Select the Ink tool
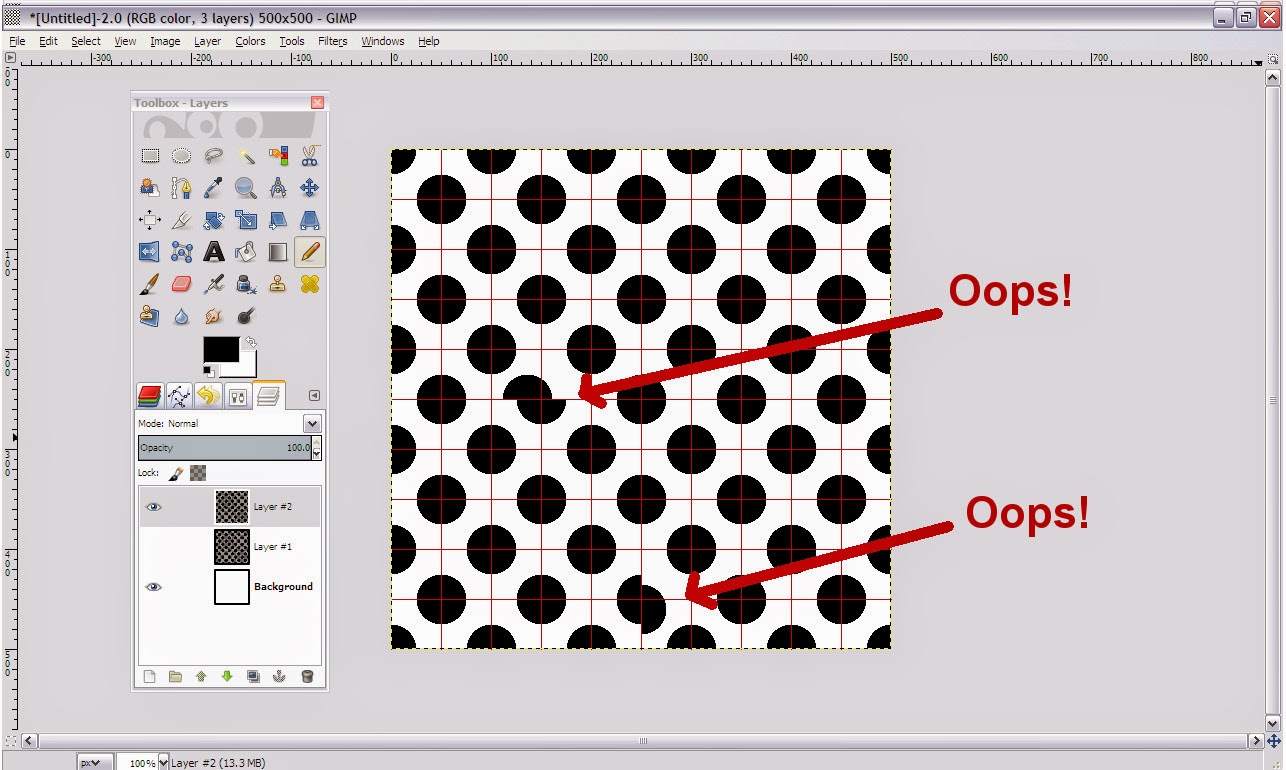Viewport: 1286px width, 770px height. [x=246, y=284]
